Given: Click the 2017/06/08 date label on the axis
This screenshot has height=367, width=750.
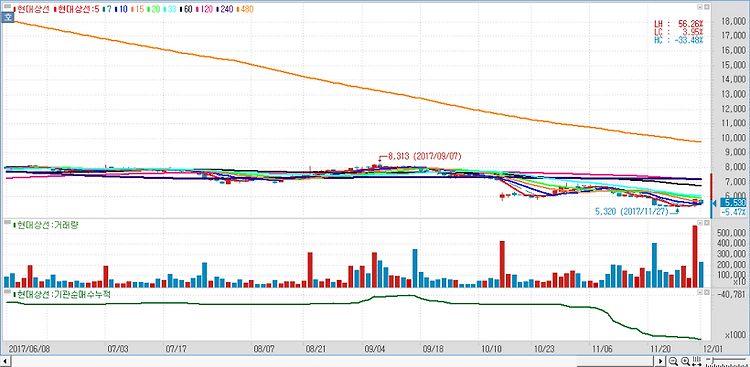Looking at the screenshot, I should tap(29, 349).
